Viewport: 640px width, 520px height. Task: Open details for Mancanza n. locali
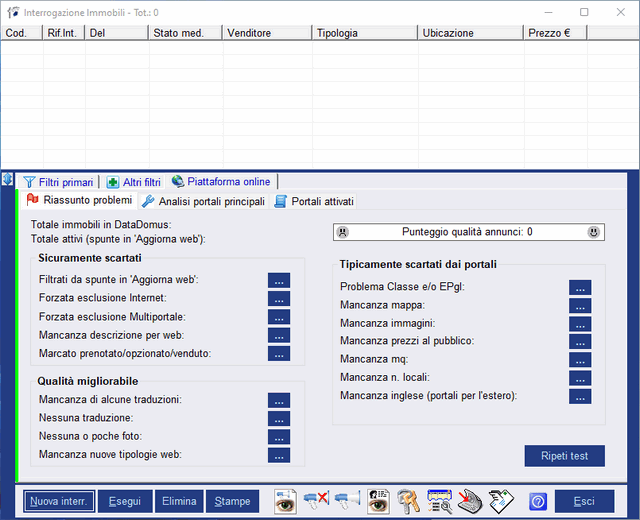tap(580, 378)
